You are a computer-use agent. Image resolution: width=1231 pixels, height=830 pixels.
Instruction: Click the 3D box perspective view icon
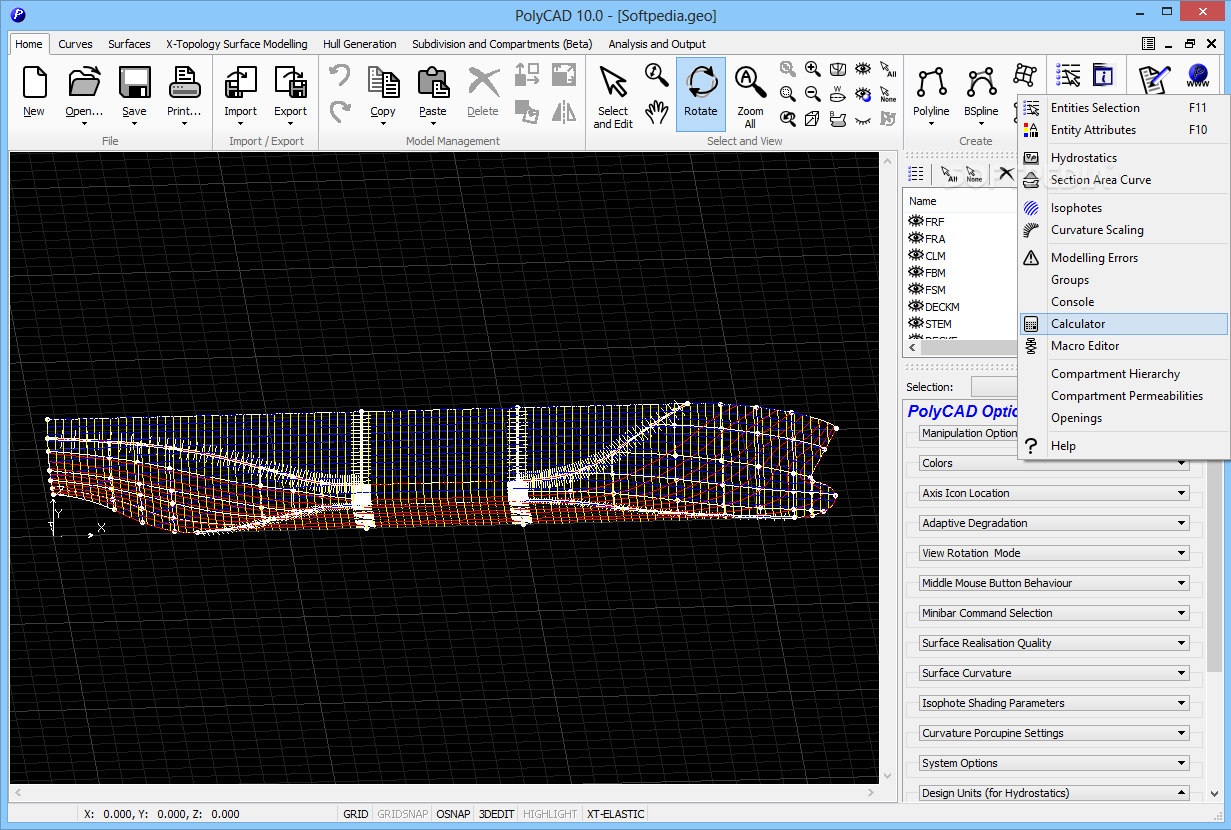point(813,119)
